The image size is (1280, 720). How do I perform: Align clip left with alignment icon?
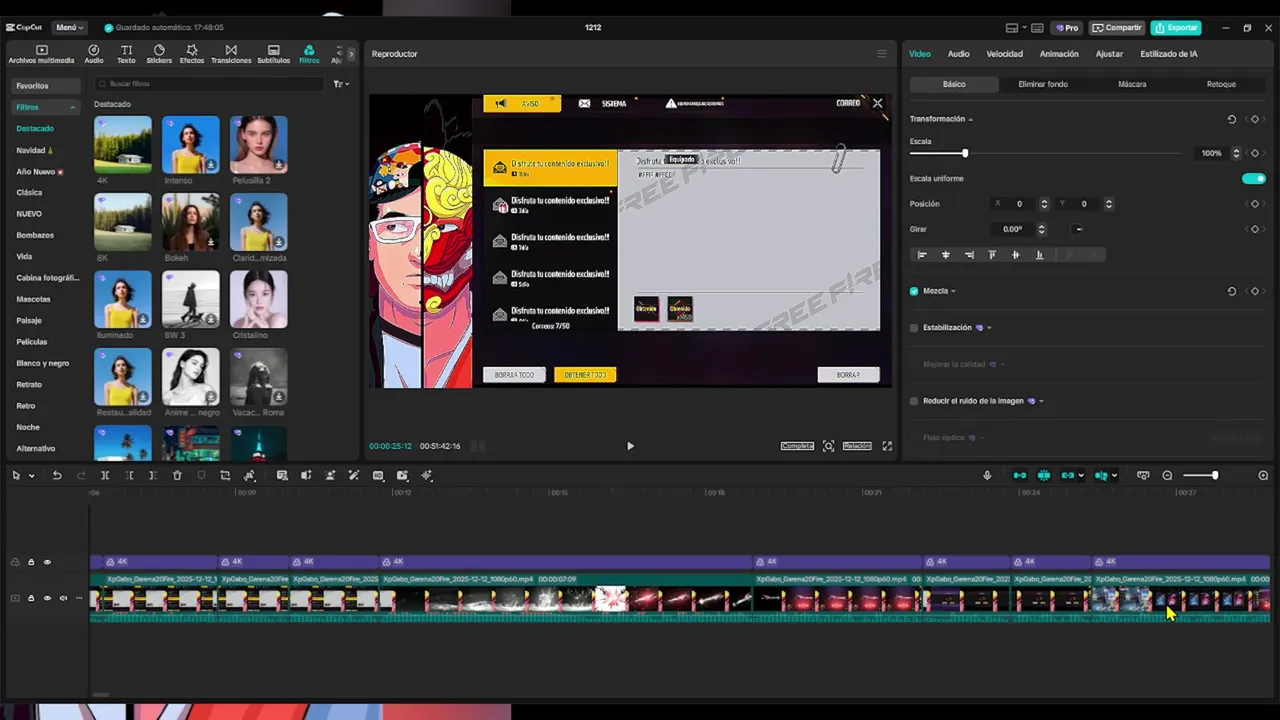tap(922, 255)
